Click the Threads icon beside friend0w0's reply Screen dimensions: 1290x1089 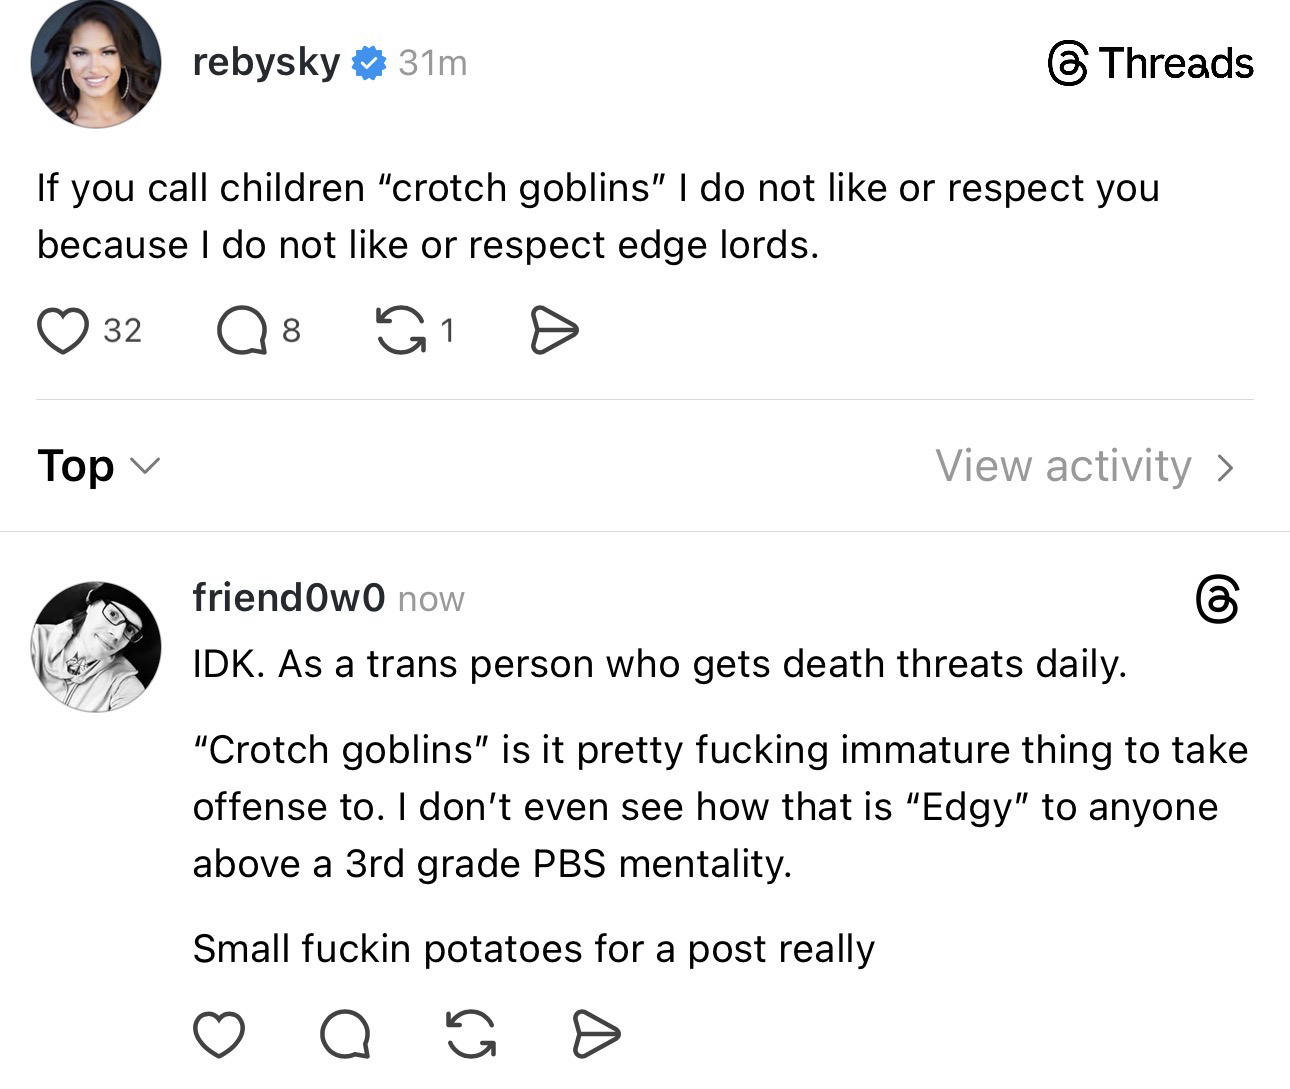pyautogui.click(x=1217, y=599)
